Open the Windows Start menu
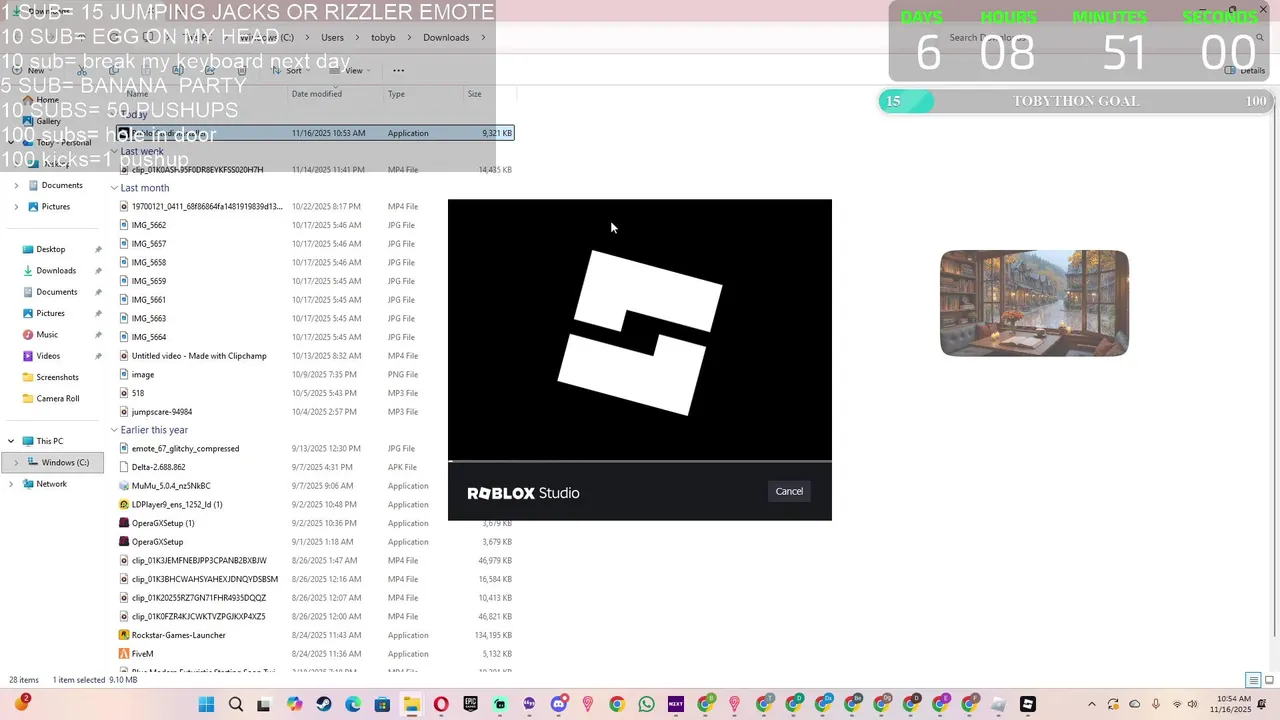This screenshot has width=1280, height=720. pyautogui.click(x=206, y=705)
